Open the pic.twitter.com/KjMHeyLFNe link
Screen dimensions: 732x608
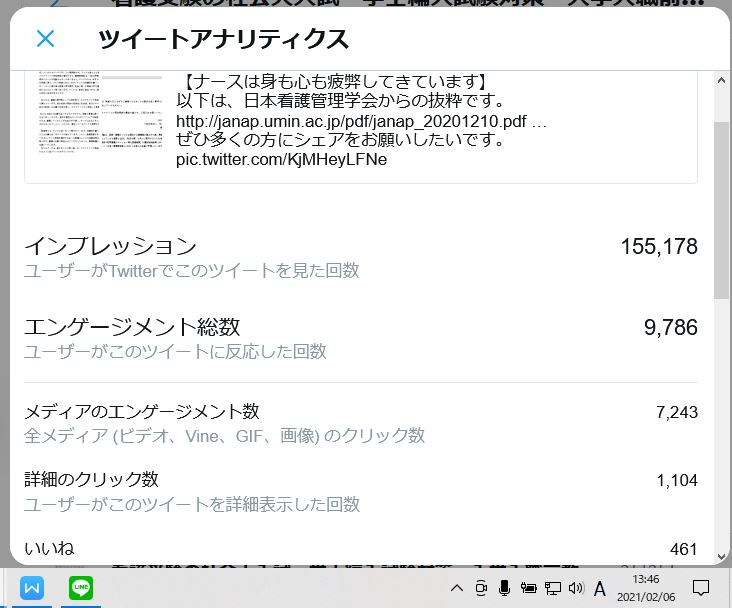pos(281,159)
